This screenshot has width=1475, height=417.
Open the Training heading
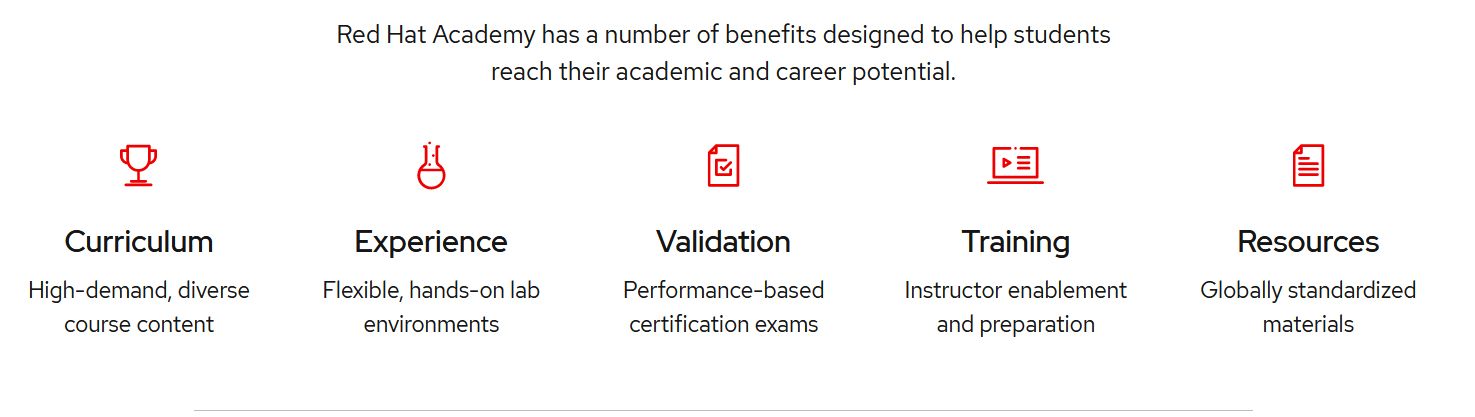pyautogui.click(x=1015, y=242)
